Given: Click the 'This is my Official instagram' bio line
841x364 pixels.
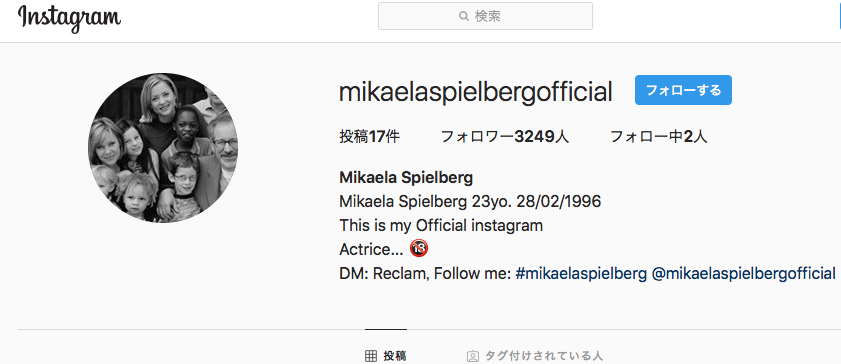Looking at the screenshot, I should pyautogui.click(x=441, y=225).
